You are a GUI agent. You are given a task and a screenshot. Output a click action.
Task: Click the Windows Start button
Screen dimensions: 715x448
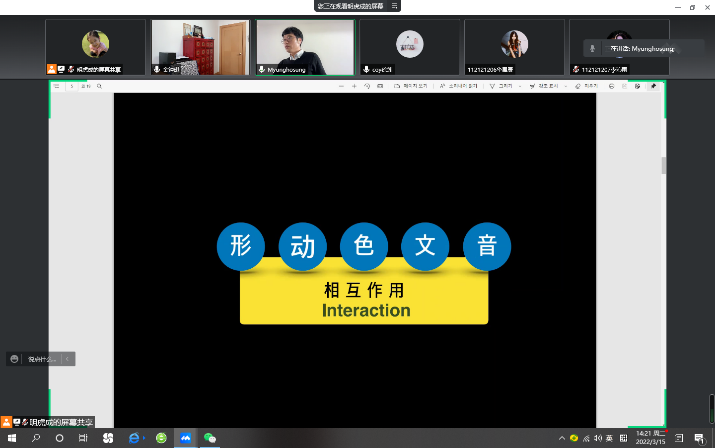[11, 438]
